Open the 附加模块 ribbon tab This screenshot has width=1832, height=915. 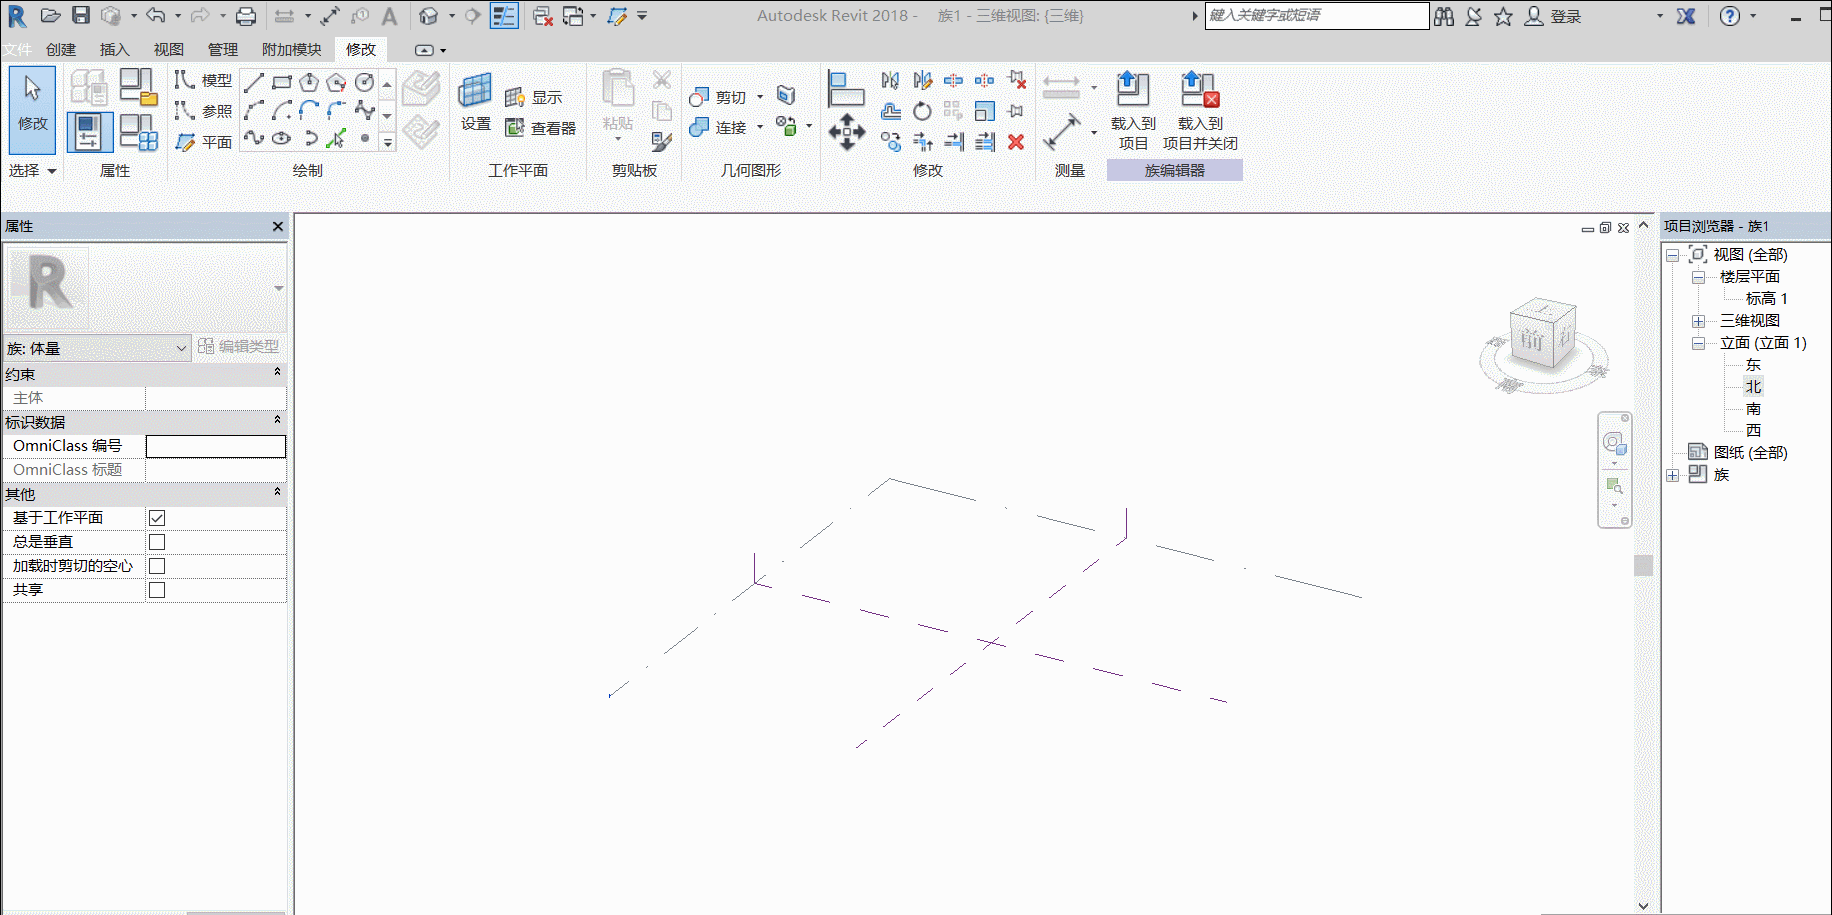(292, 49)
